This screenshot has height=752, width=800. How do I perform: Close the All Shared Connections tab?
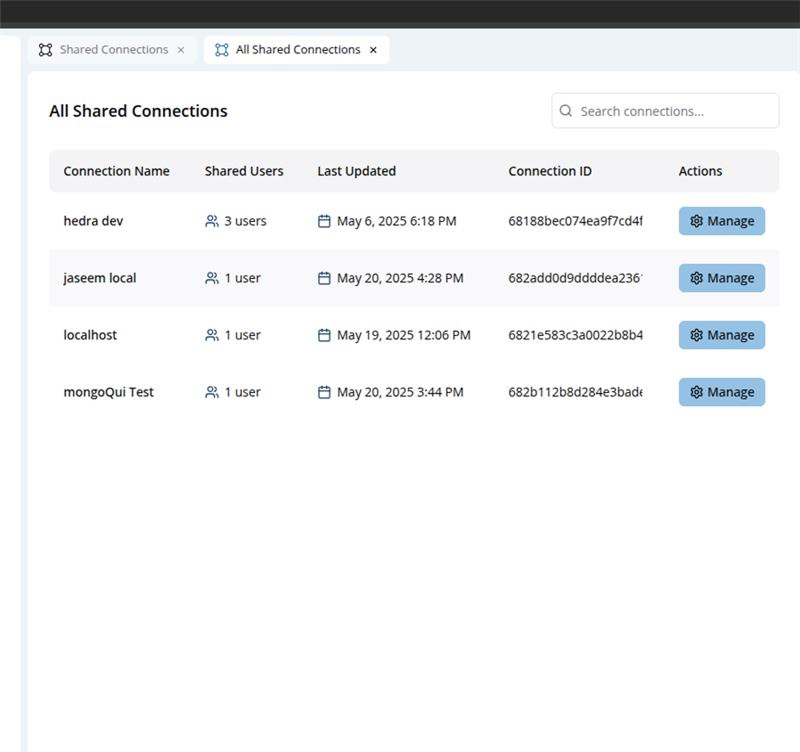tap(374, 50)
